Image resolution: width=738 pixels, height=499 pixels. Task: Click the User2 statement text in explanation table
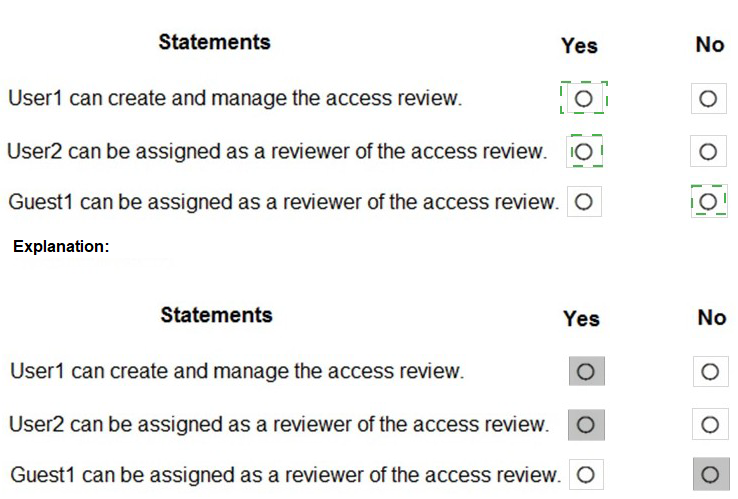point(279,424)
